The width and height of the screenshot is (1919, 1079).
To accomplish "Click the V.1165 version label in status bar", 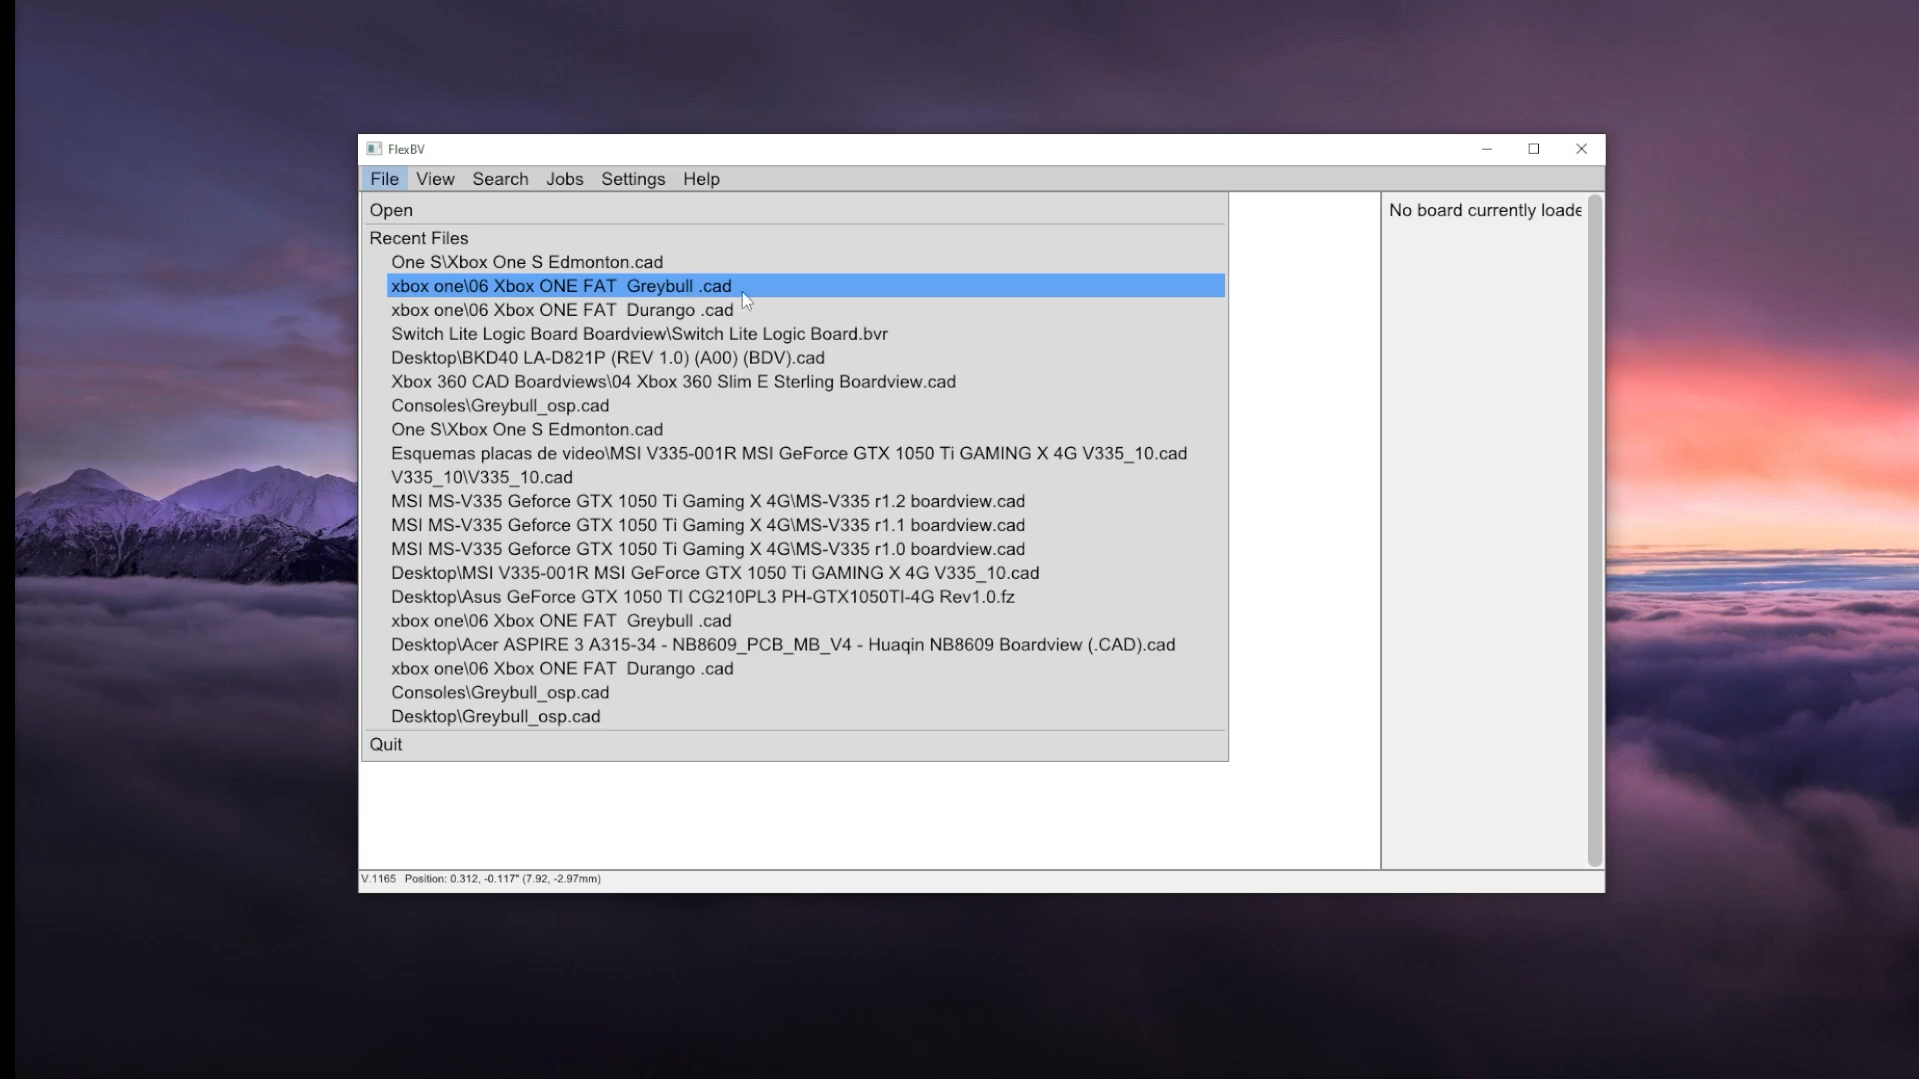I will 378,879.
